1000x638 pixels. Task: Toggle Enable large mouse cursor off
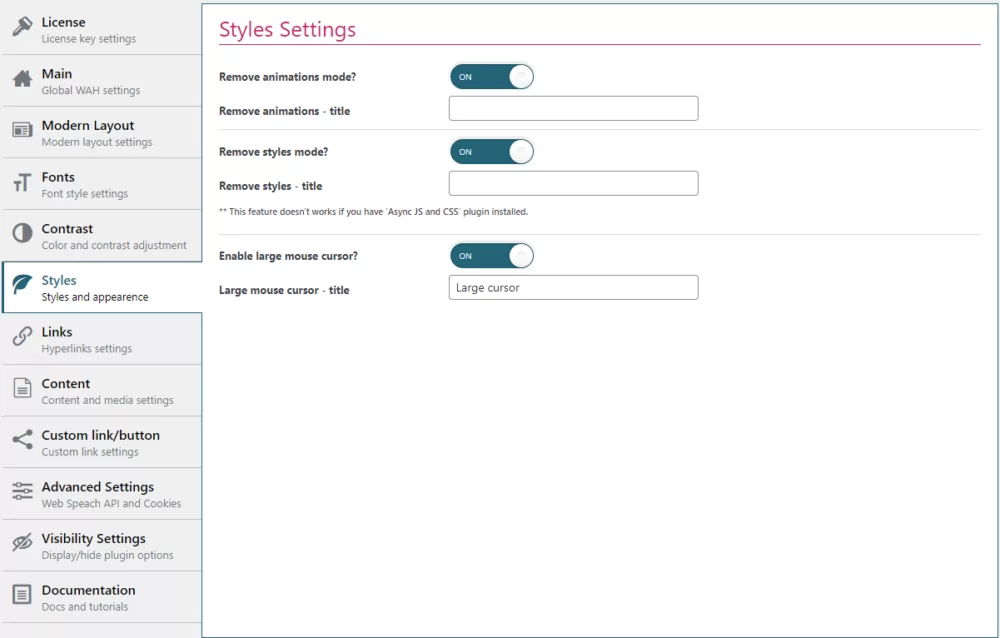pos(491,255)
